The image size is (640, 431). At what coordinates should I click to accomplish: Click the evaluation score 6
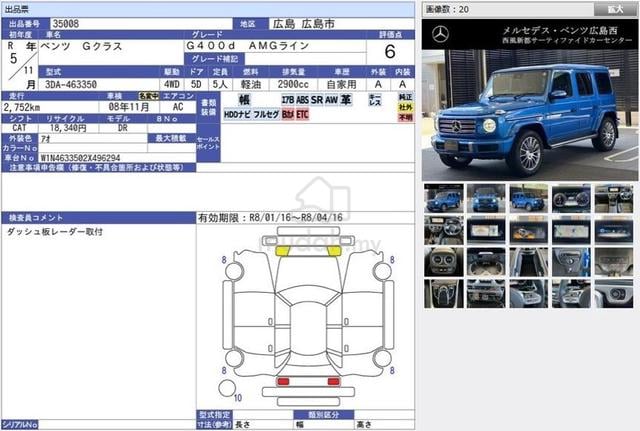(390, 52)
